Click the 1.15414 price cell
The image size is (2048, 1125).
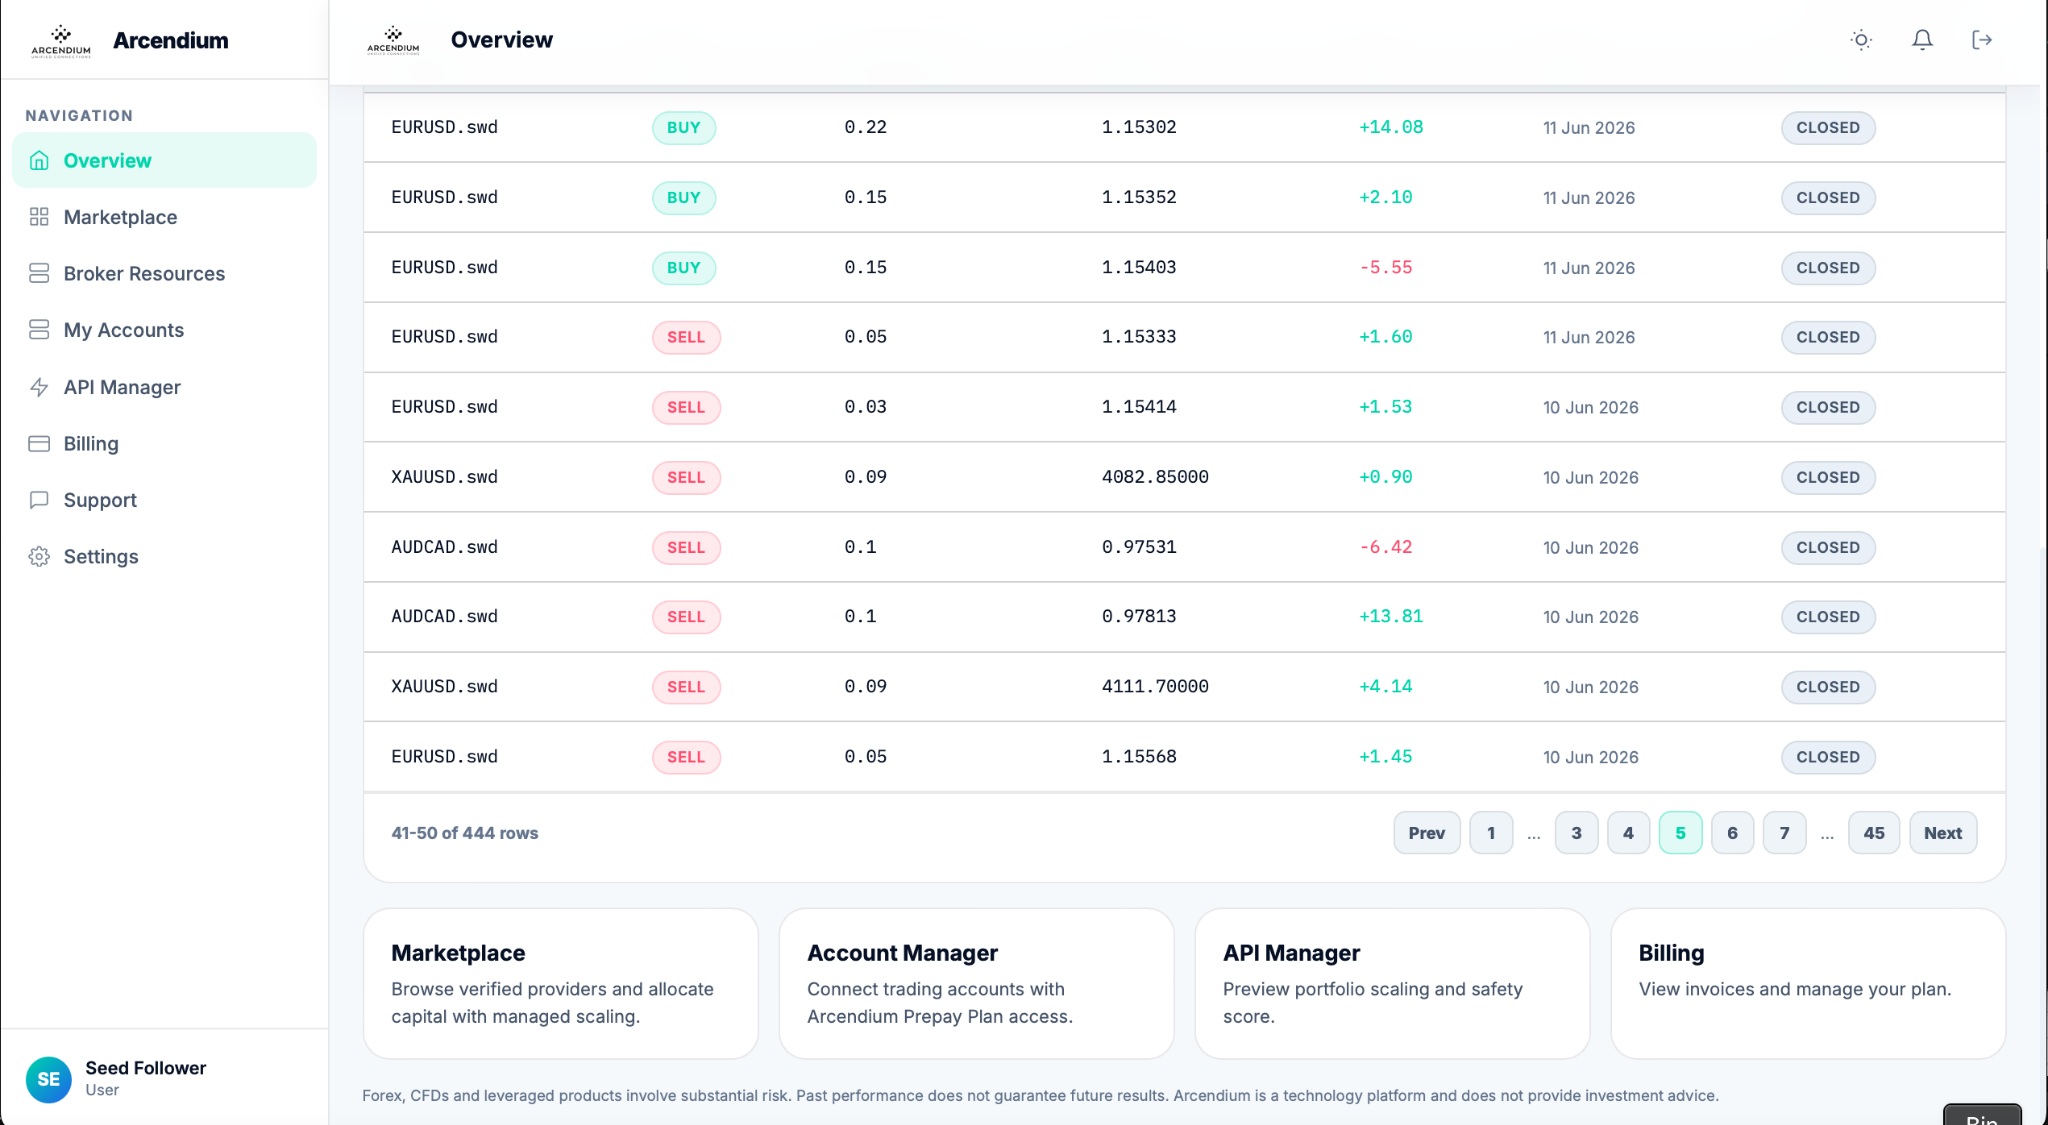click(x=1139, y=407)
